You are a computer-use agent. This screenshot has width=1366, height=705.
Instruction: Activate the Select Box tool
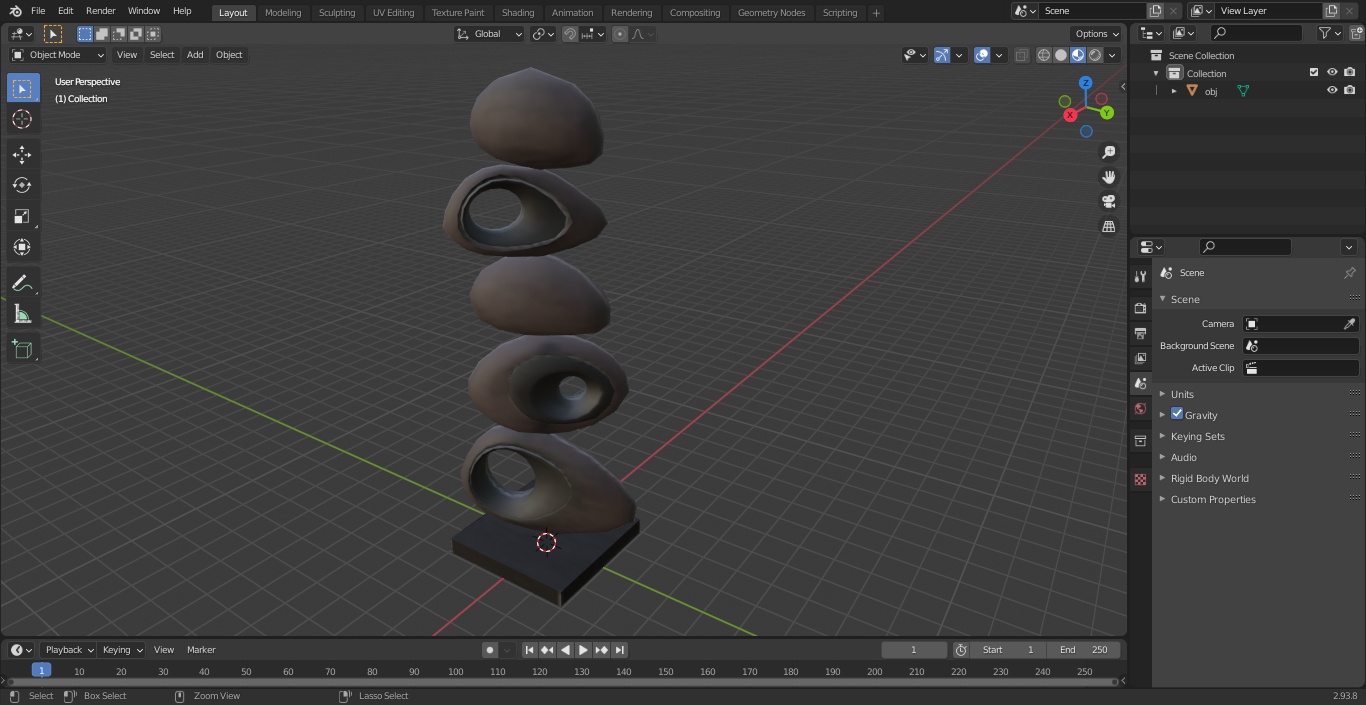[x=22, y=89]
